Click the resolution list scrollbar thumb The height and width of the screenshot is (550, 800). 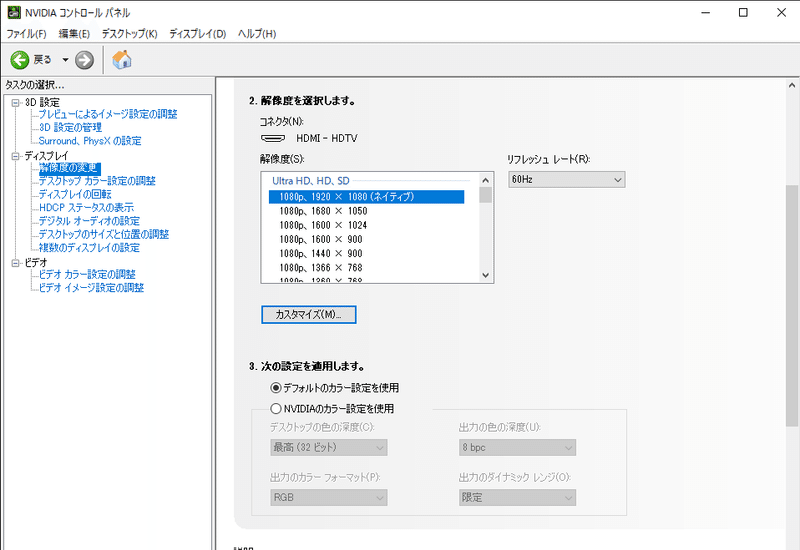click(485, 195)
